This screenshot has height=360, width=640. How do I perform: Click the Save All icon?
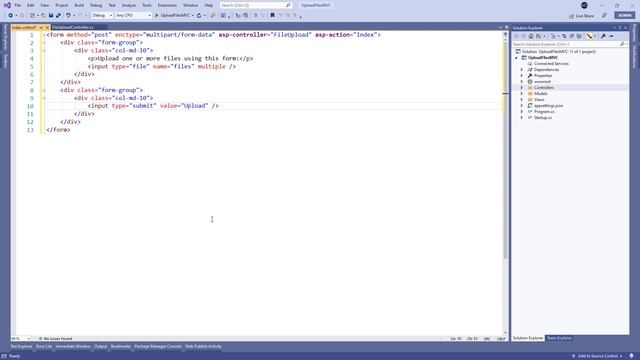click(x=58, y=16)
